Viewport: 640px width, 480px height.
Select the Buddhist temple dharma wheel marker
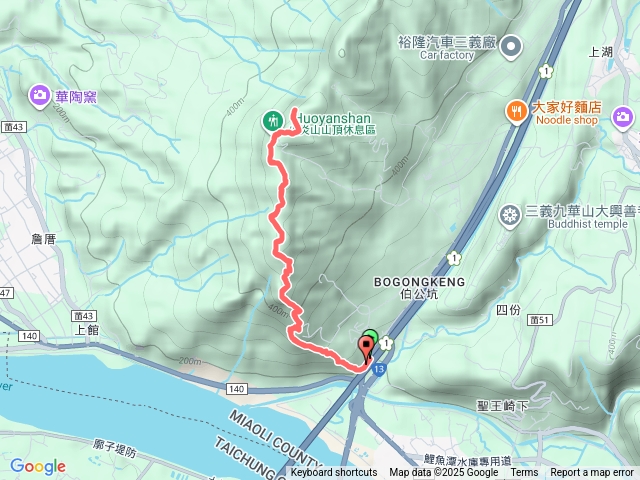pos(510,216)
